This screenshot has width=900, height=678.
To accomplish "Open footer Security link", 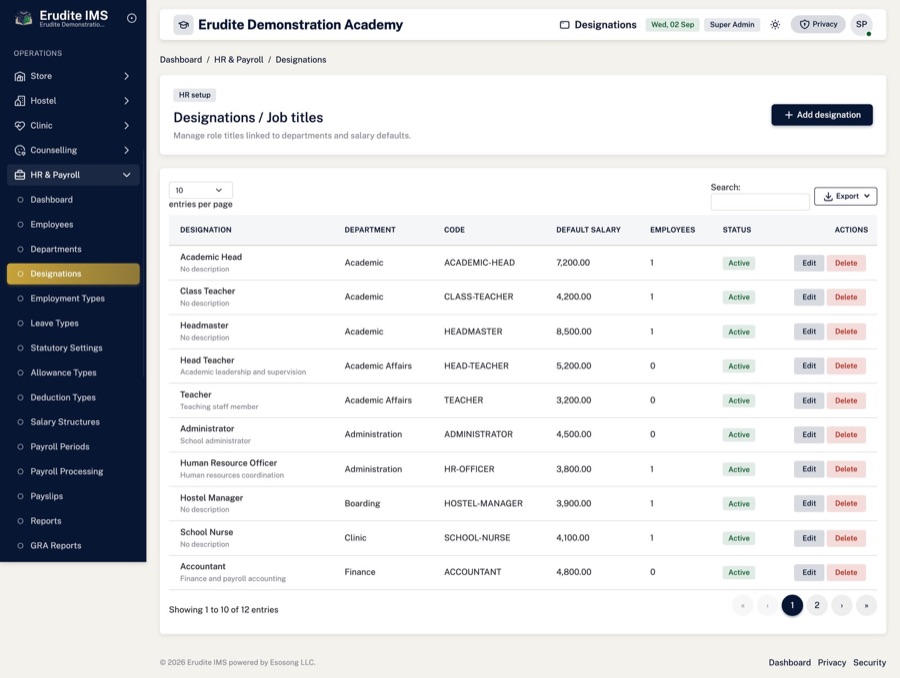I will pos(869,662).
